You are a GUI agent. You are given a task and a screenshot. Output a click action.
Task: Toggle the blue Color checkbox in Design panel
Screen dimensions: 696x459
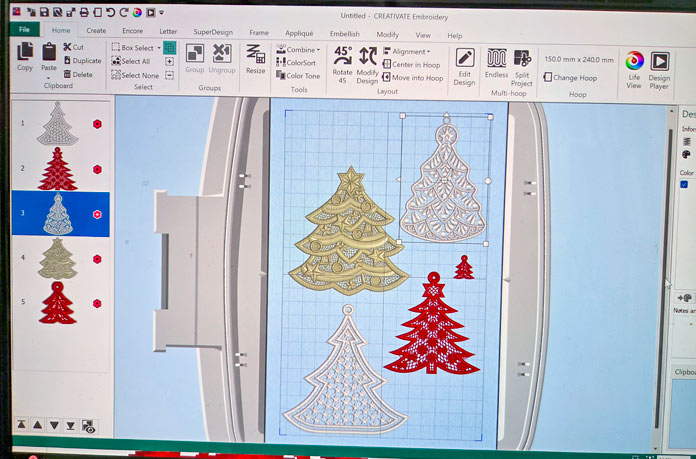[x=684, y=184]
